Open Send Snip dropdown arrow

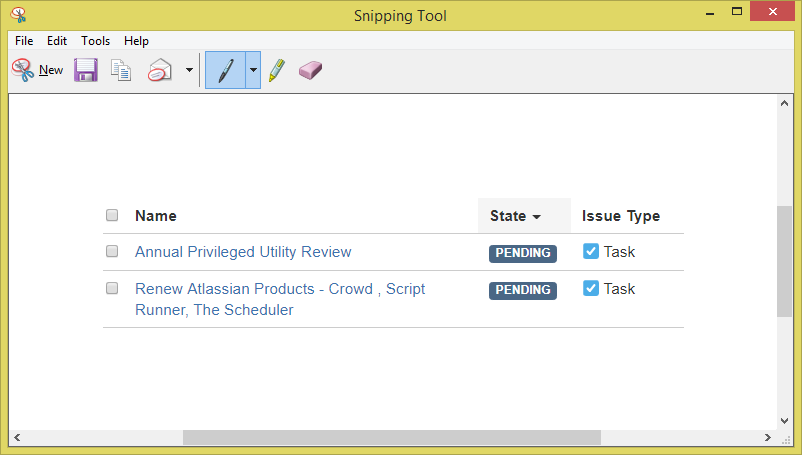[189, 70]
